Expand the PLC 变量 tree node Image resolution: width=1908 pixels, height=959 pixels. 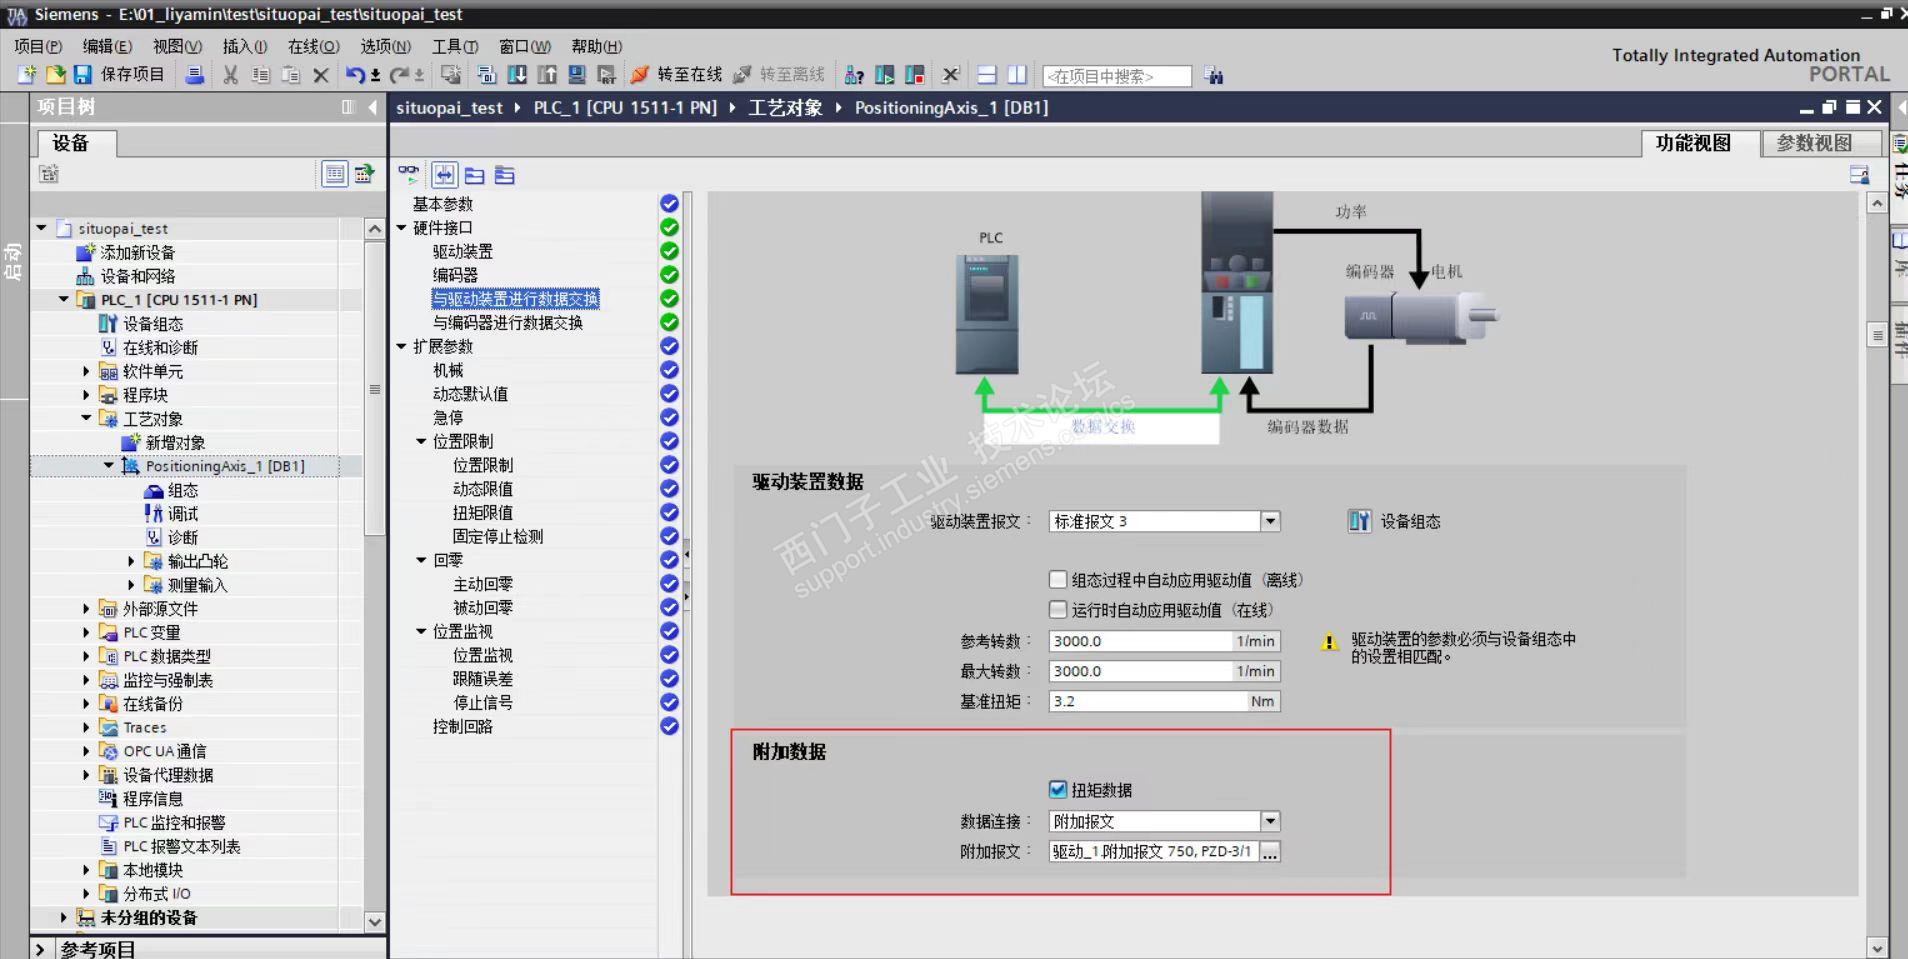pyautogui.click(x=86, y=632)
